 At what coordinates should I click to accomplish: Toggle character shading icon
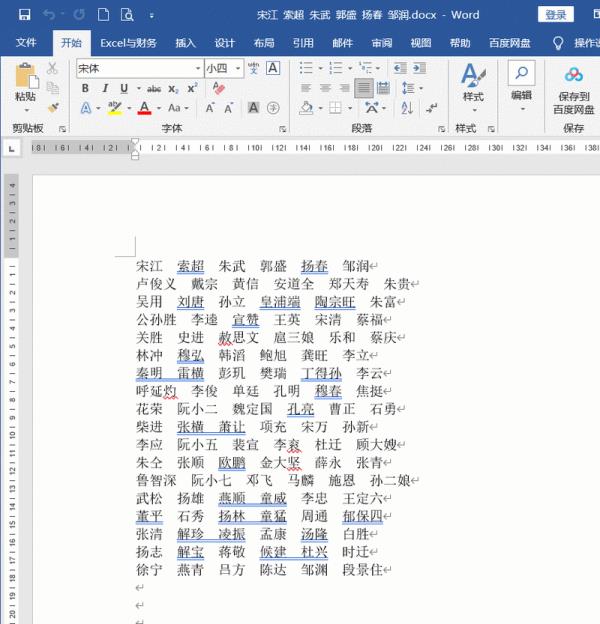253,108
